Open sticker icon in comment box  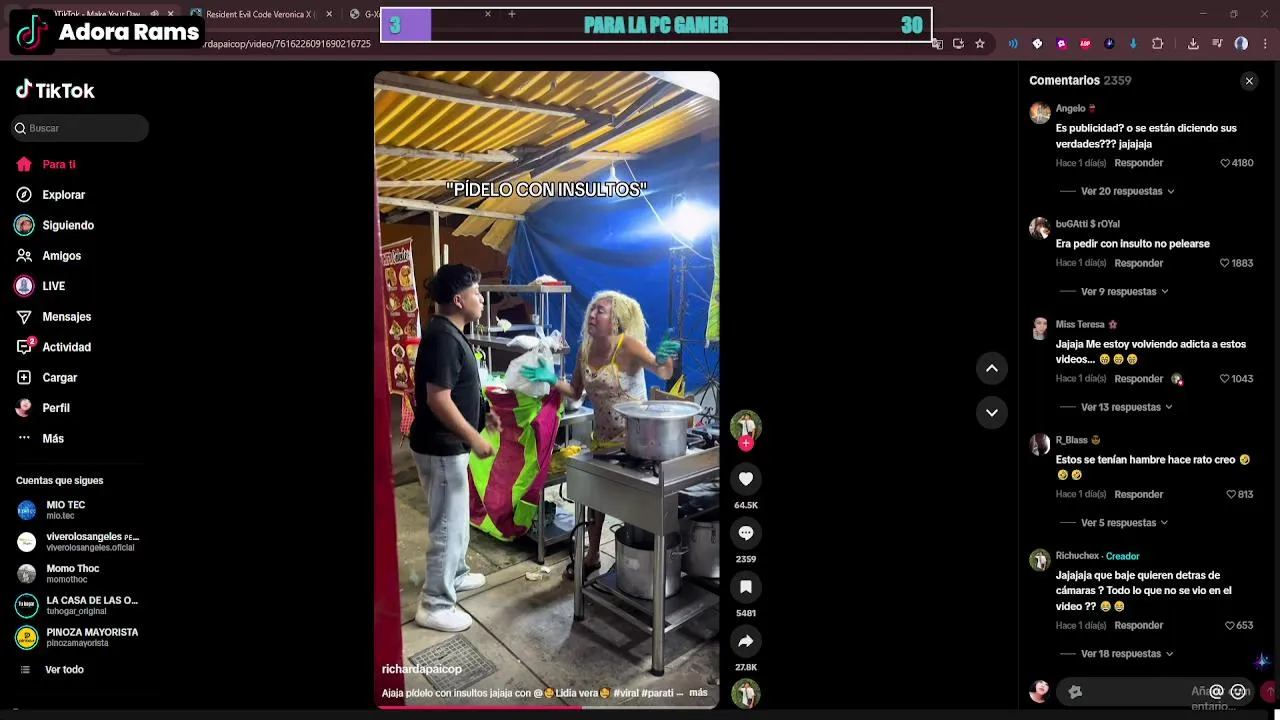click(x=1075, y=691)
